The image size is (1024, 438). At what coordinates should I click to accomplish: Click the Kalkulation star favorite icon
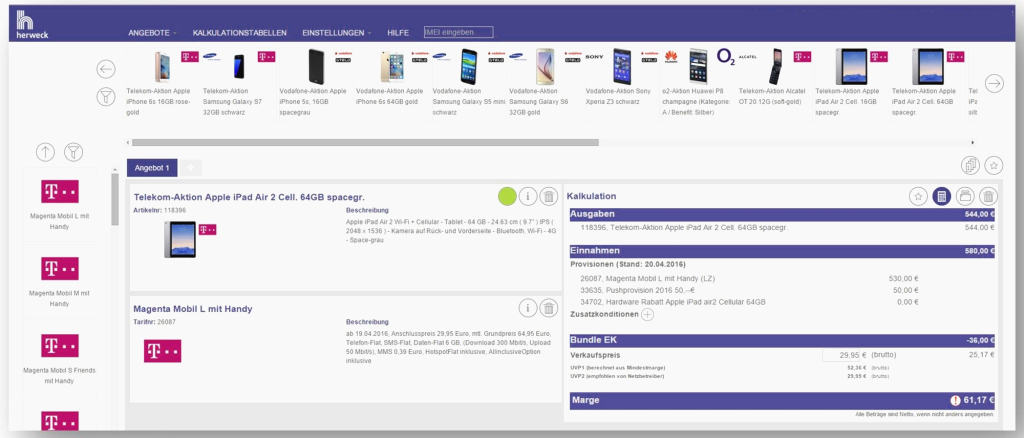point(918,196)
